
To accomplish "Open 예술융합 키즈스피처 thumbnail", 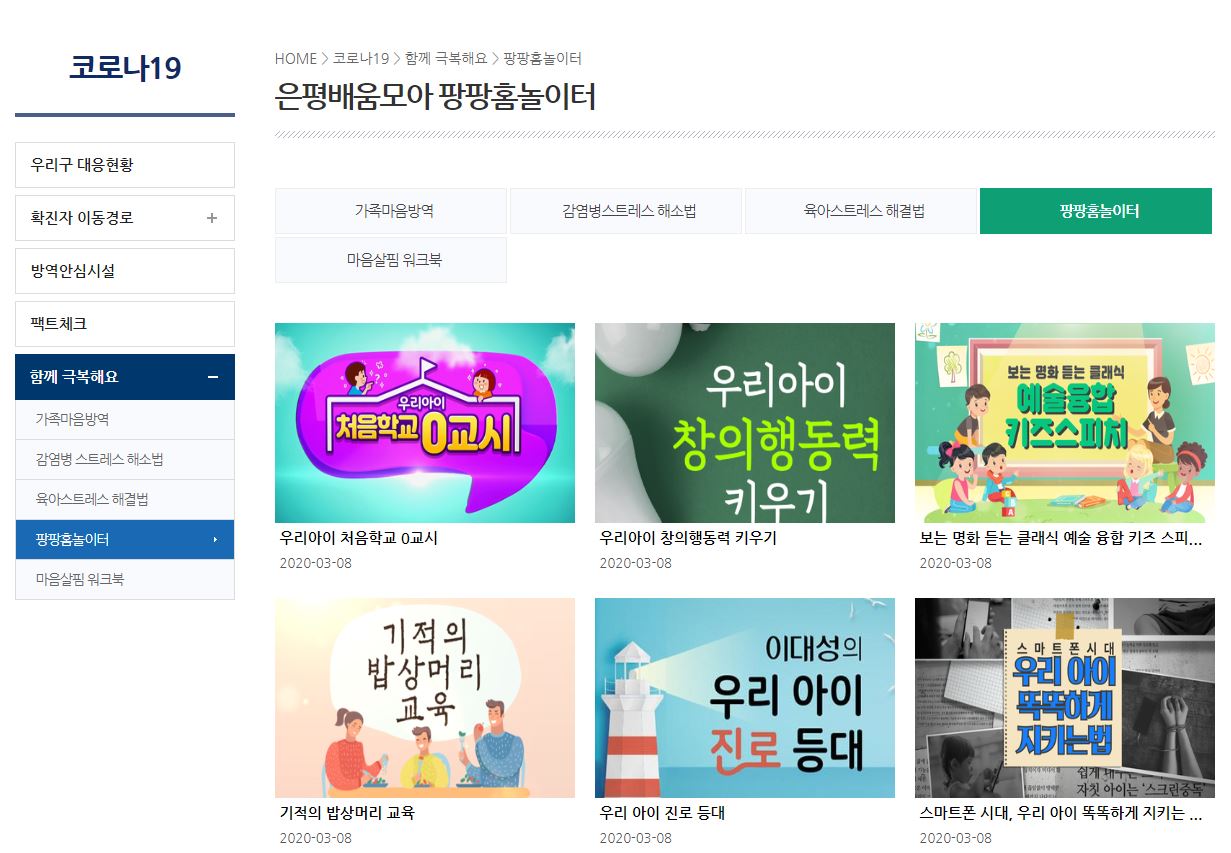I will click(1065, 423).
